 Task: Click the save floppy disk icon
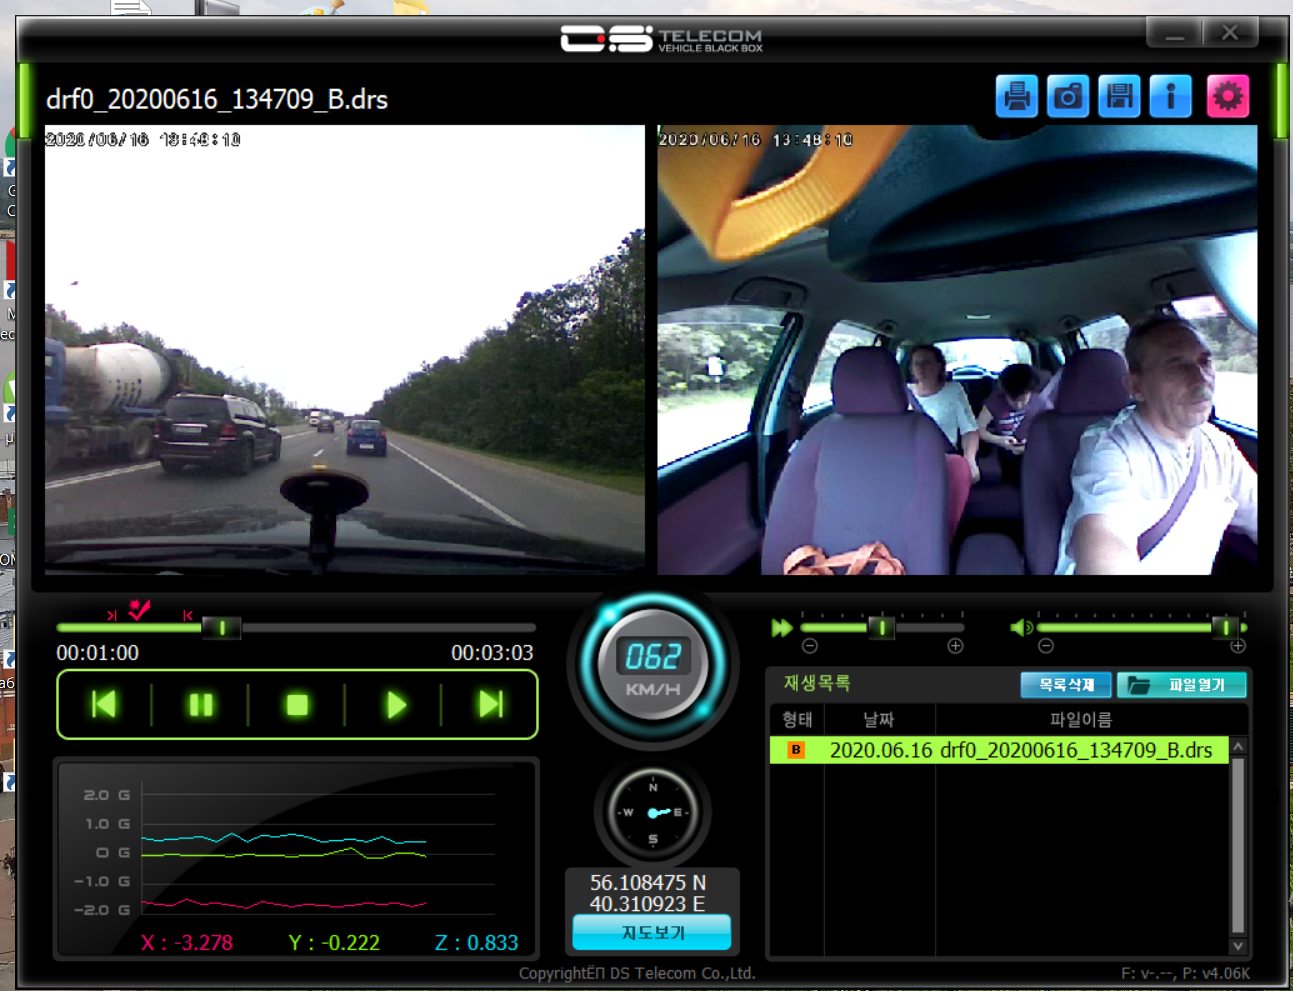pos(1119,97)
